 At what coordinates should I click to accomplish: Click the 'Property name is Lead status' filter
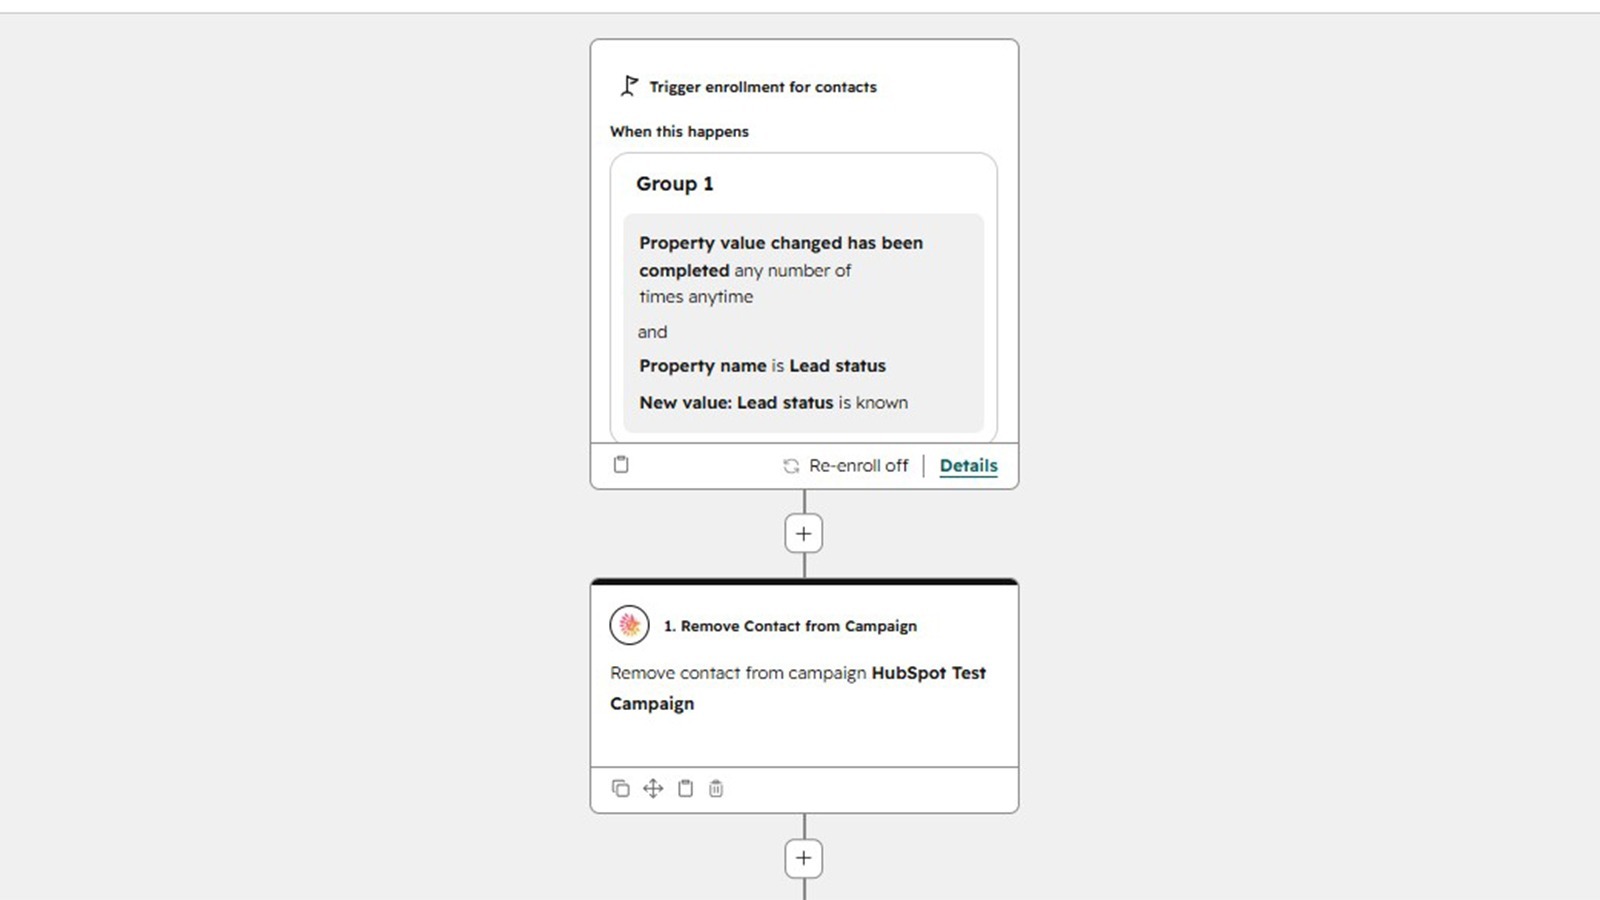pyautogui.click(x=763, y=366)
